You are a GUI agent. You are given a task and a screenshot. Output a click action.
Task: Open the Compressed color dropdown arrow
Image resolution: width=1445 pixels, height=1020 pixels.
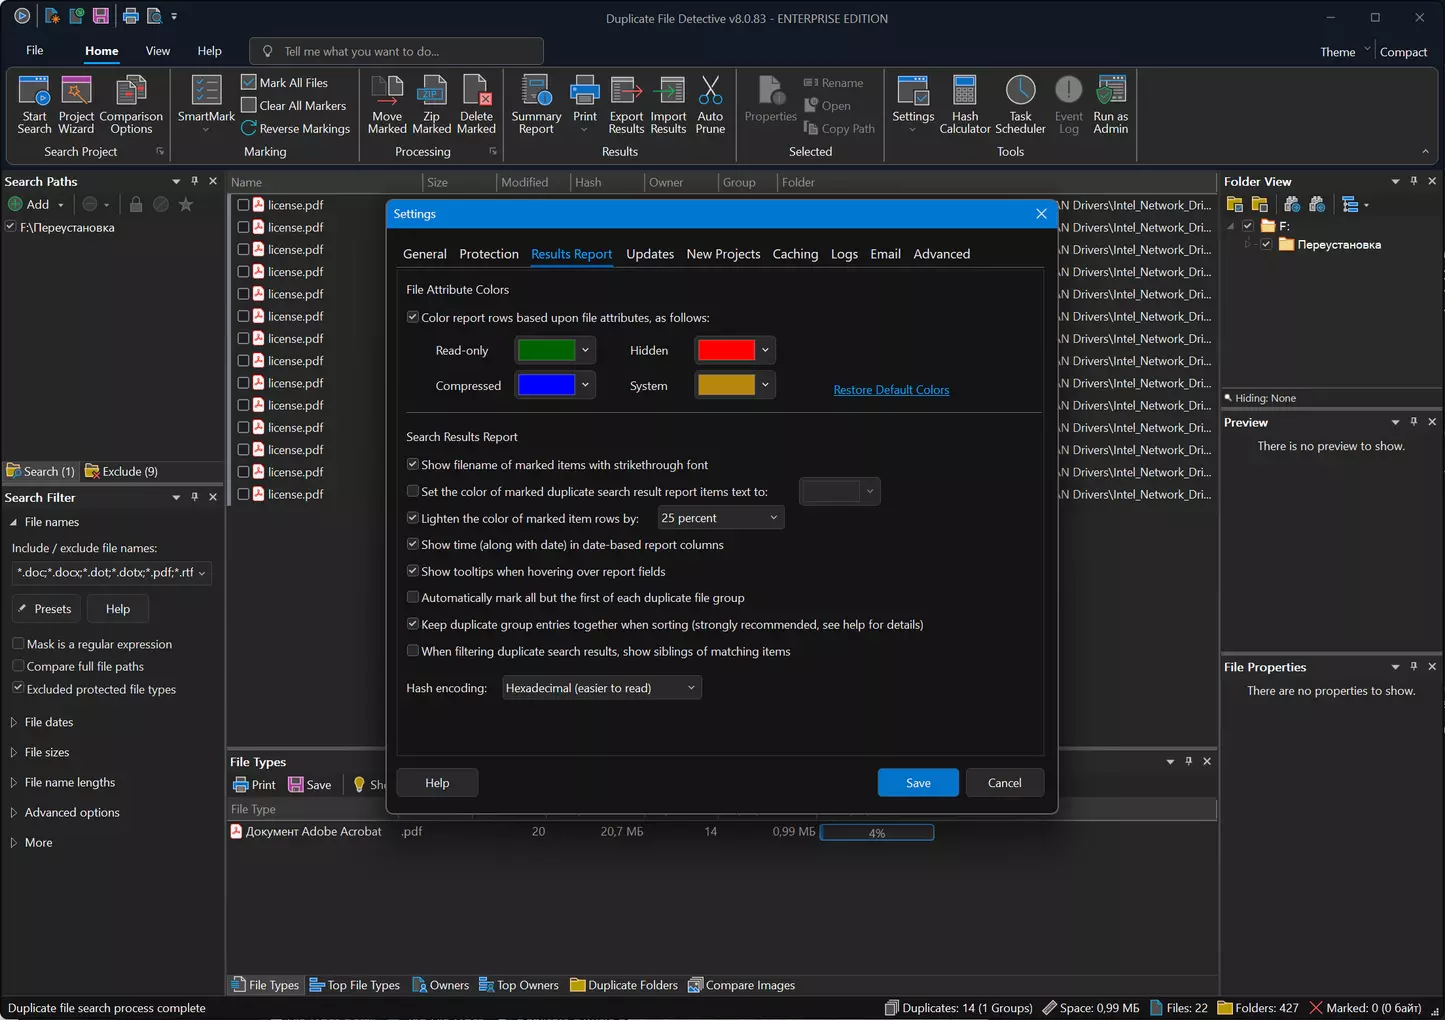coord(585,385)
